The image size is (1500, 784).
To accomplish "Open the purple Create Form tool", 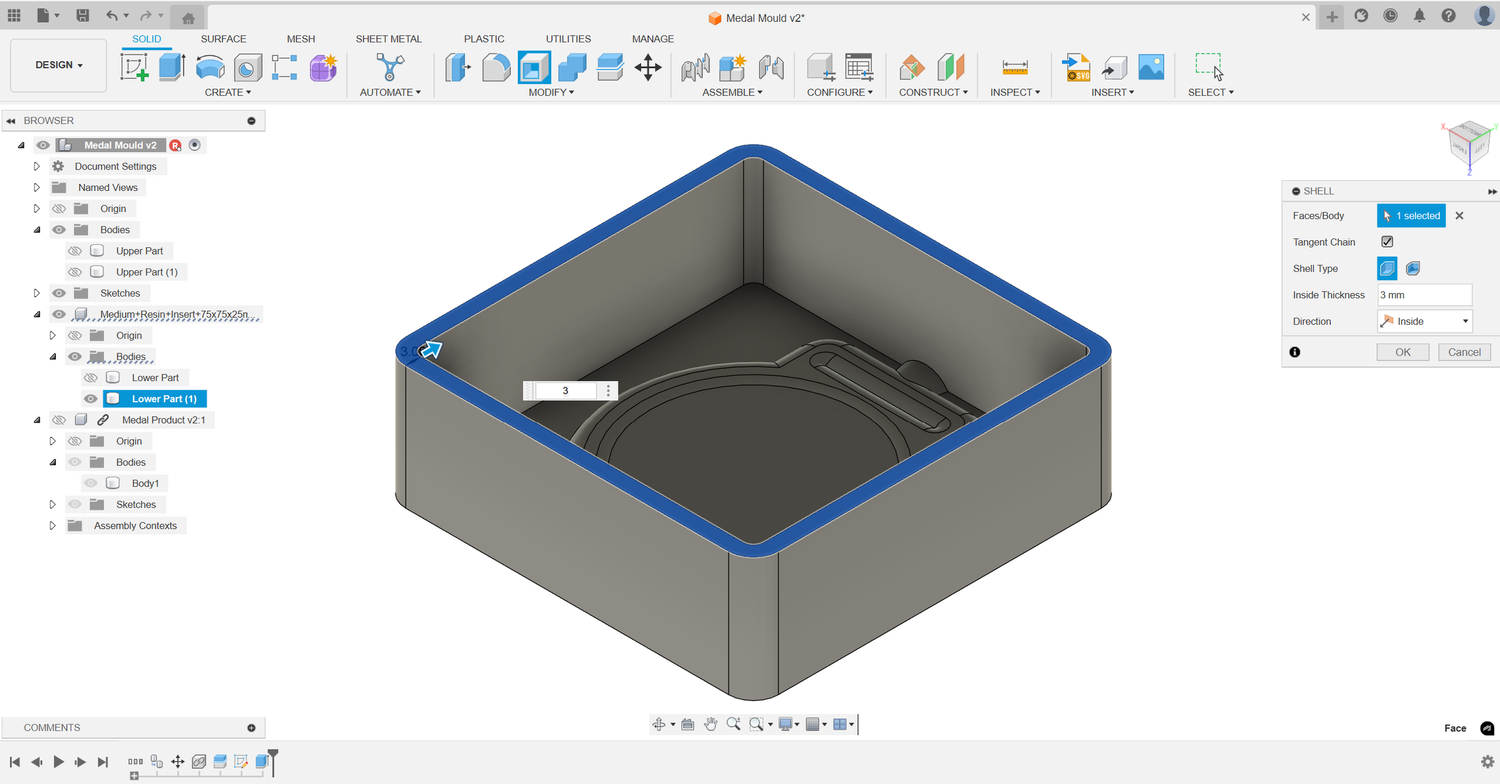I will 323,67.
